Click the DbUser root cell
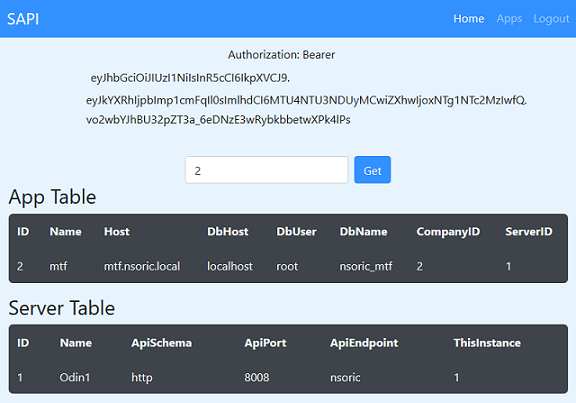This screenshot has height=403, width=576. pyautogui.click(x=287, y=266)
